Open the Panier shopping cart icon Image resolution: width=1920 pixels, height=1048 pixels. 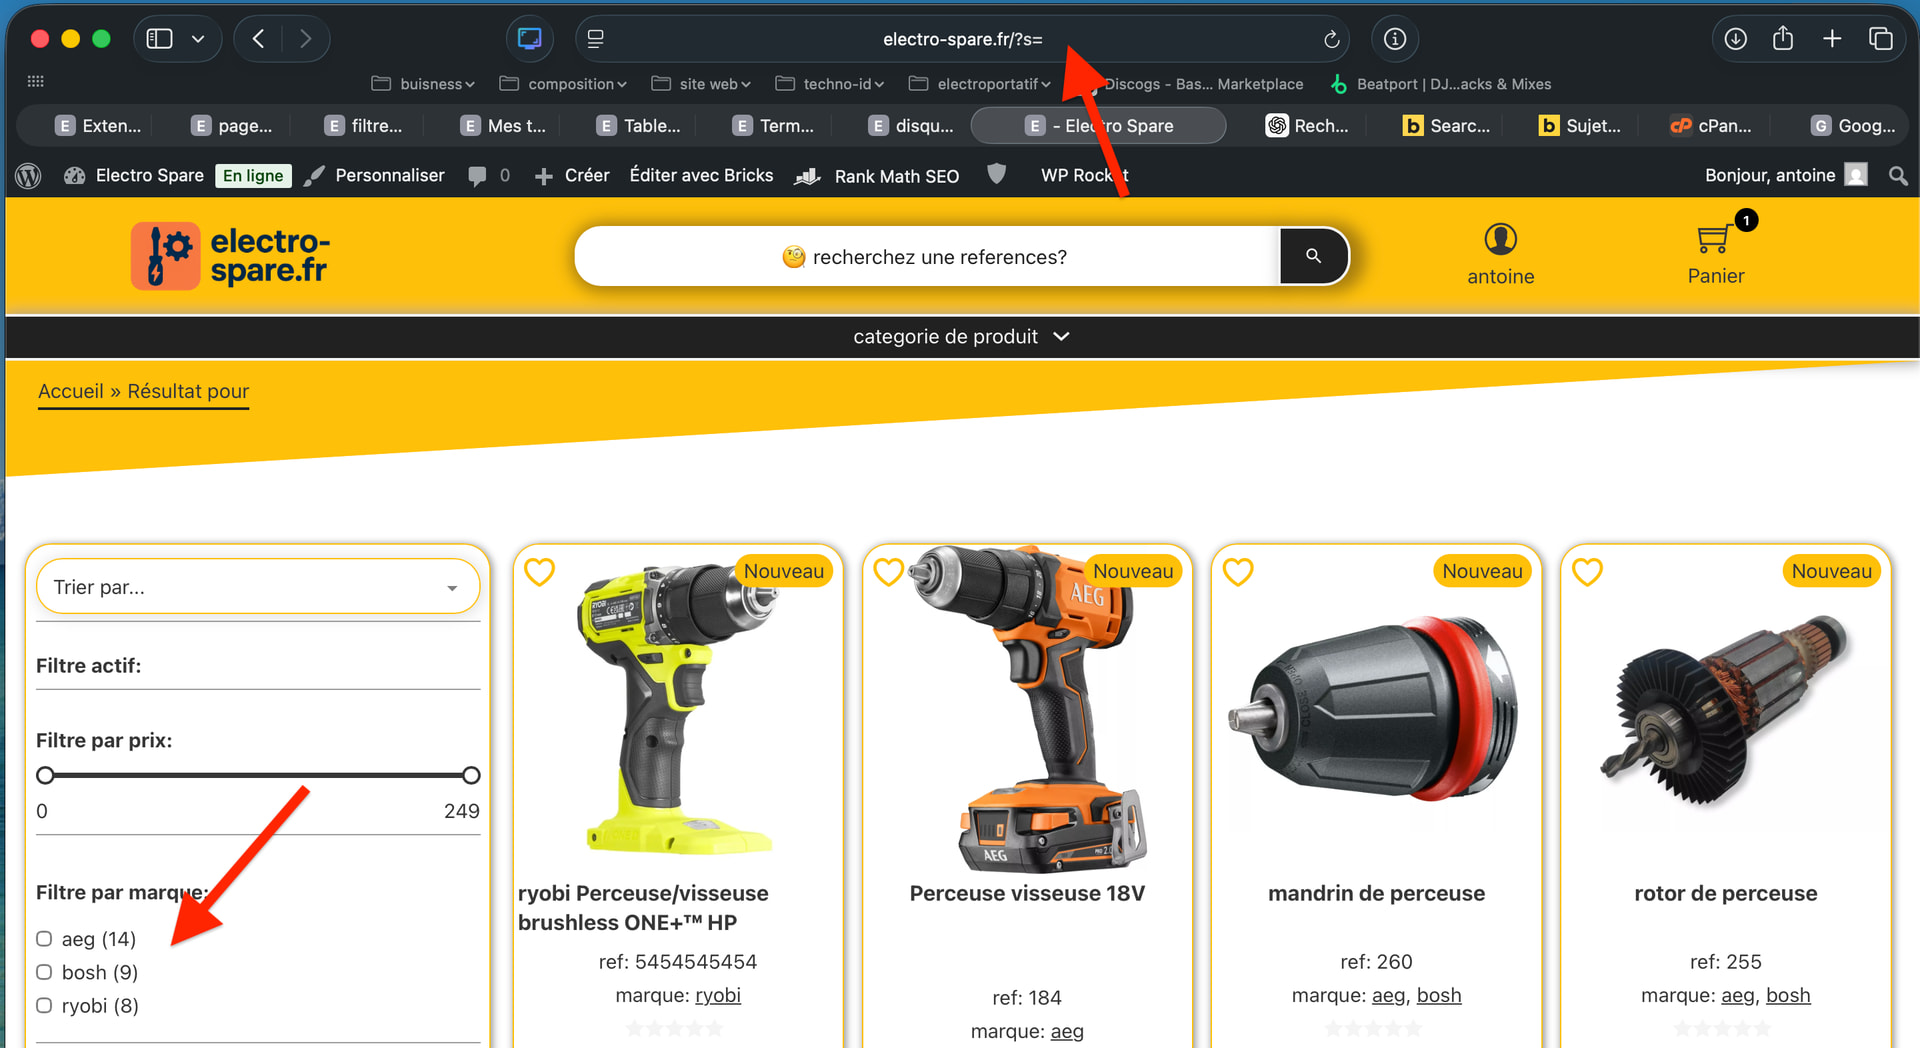click(x=1714, y=240)
